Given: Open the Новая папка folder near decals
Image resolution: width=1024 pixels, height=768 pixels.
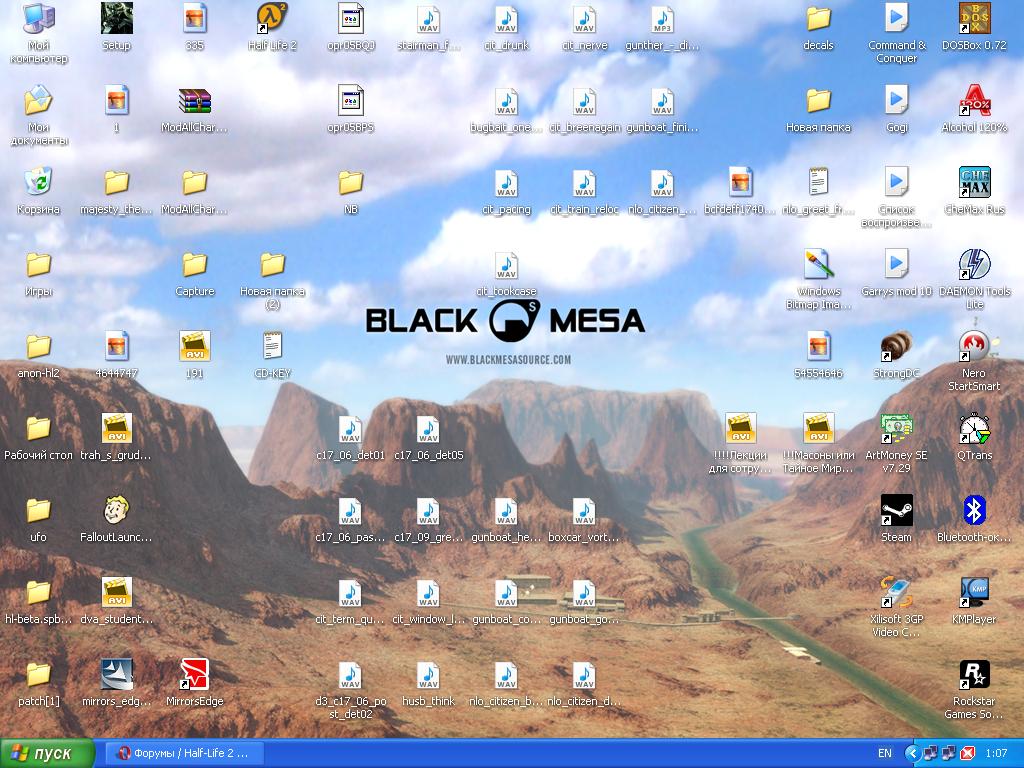Looking at the screenshot, I should pyautogui.click(x=818, y=101).
